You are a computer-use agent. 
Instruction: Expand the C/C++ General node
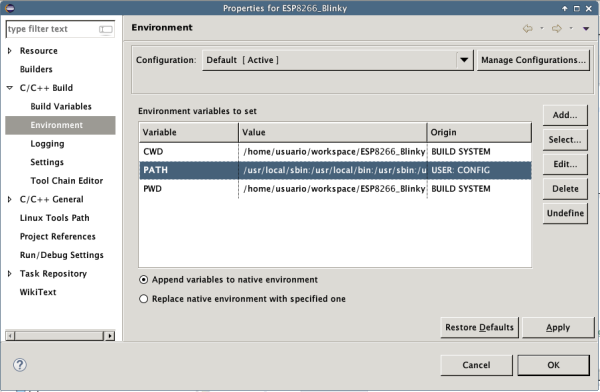tap(10, 199)
